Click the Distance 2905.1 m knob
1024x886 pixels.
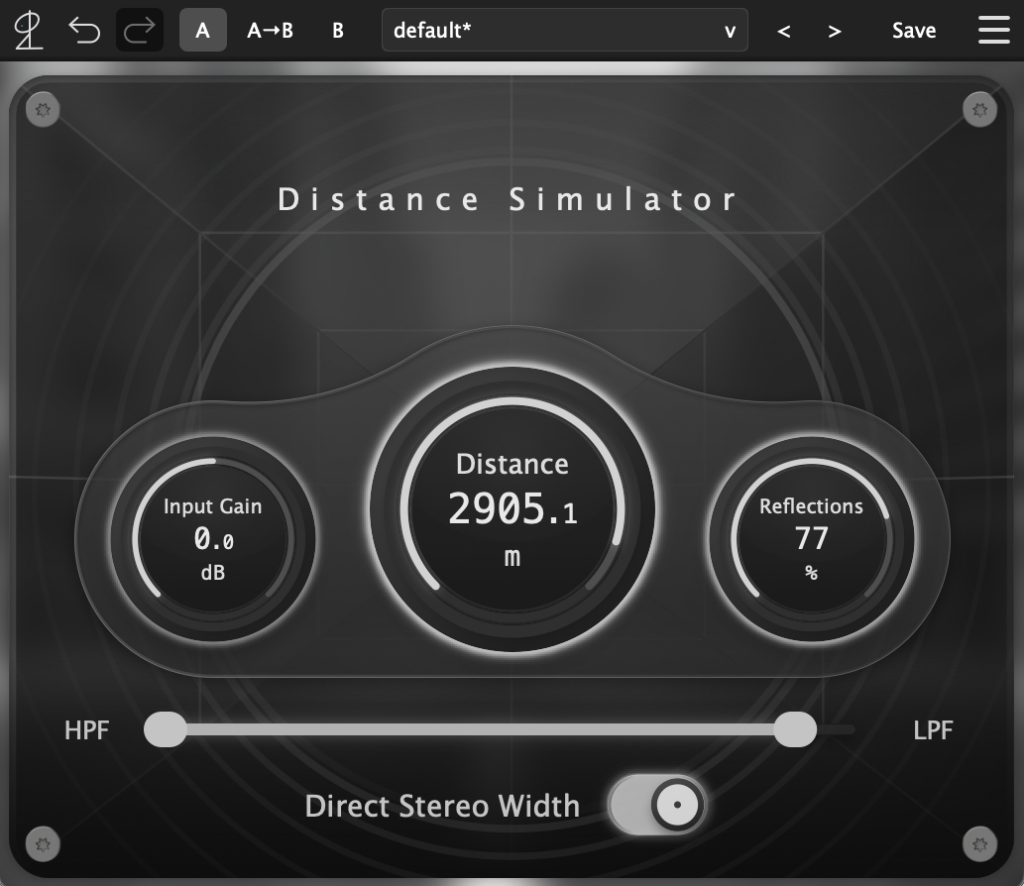pyautogui.click(x=513, y=509)
